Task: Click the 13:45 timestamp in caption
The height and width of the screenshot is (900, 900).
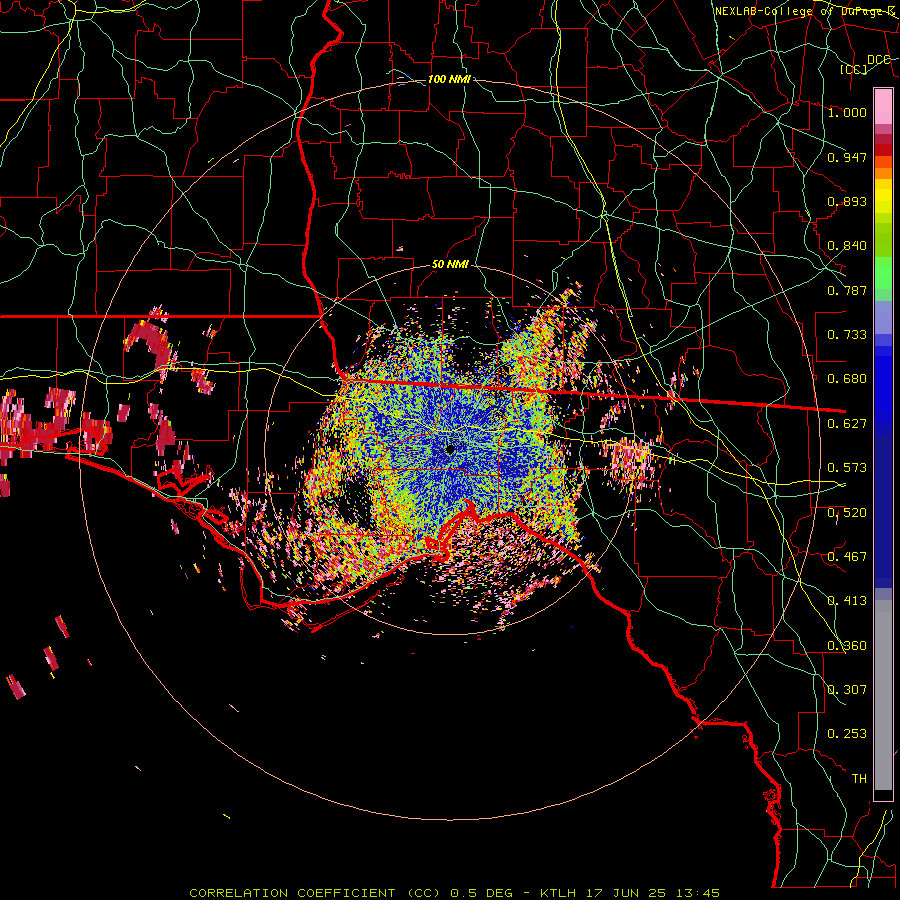Action: coord(697,893)
